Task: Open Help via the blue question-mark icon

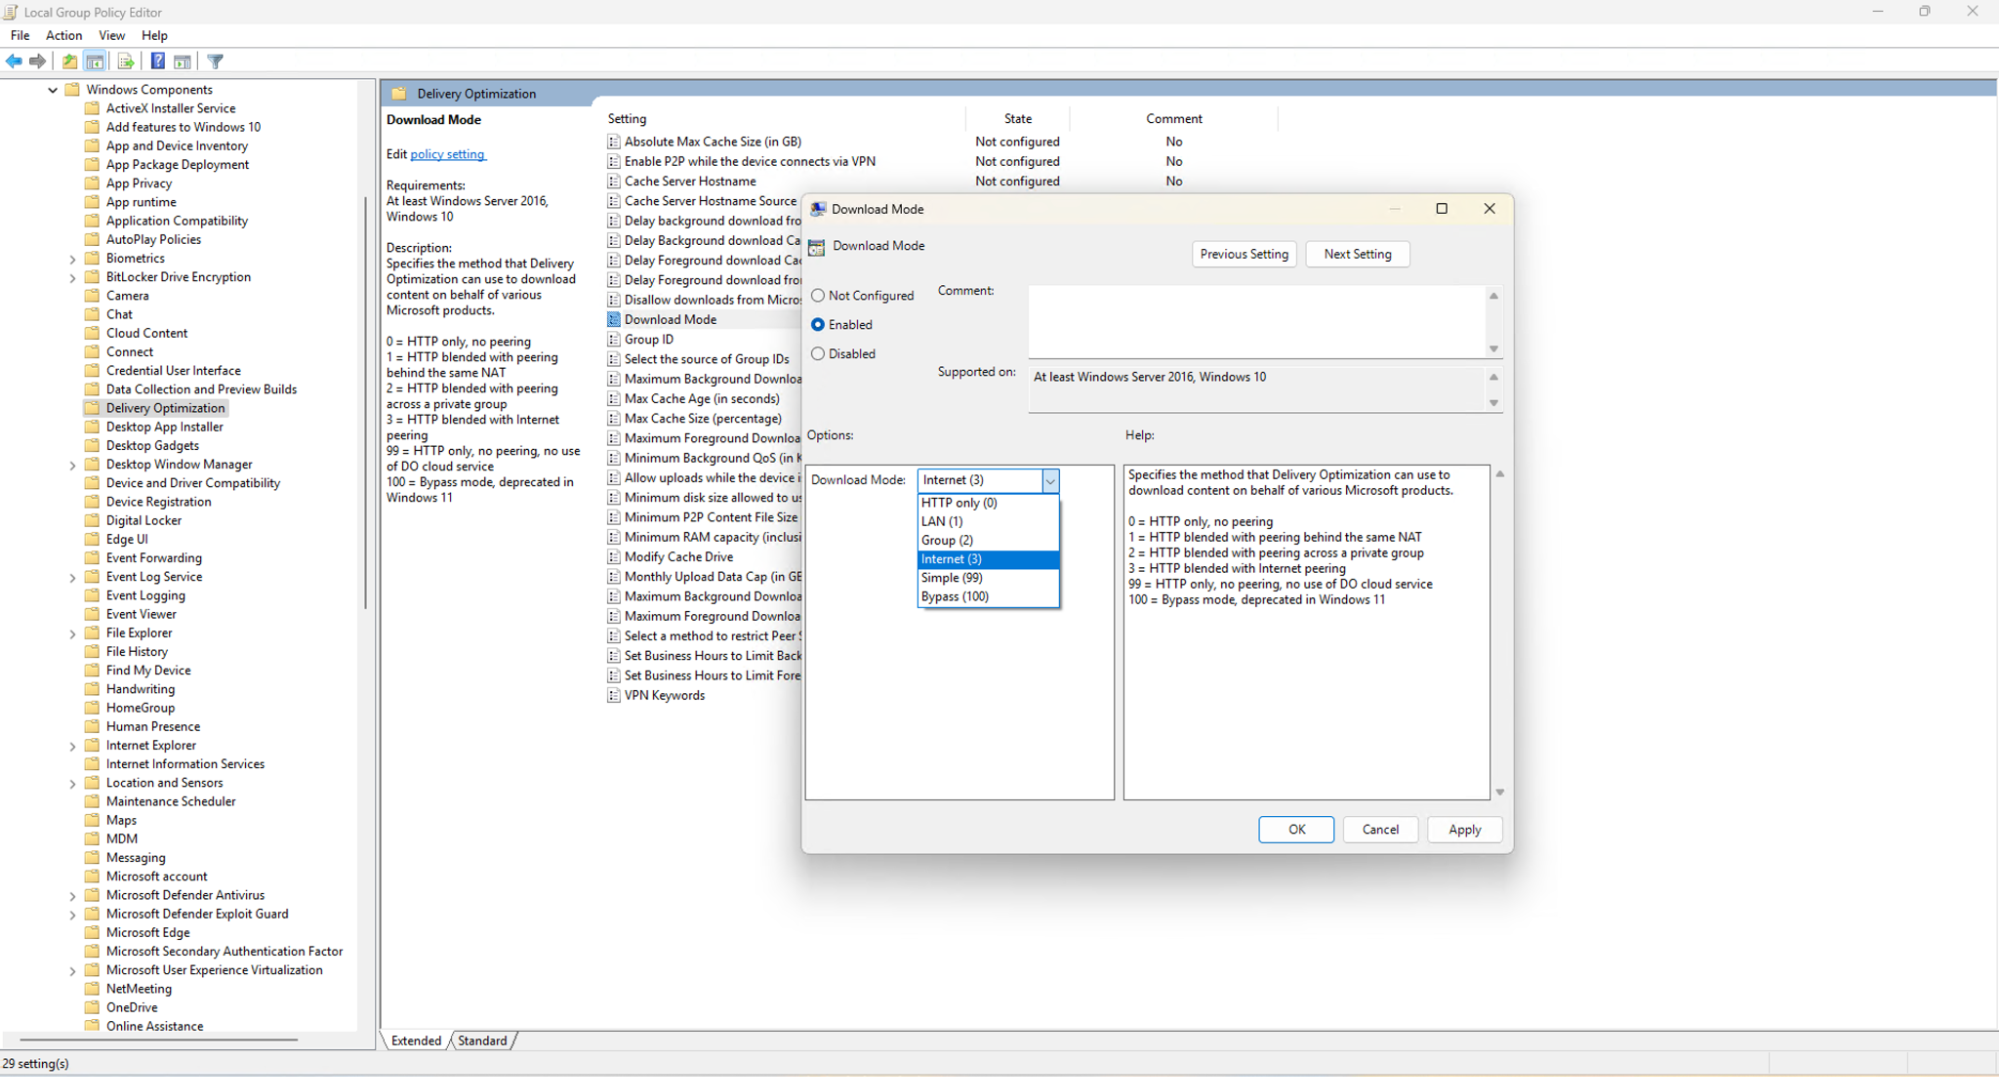Action: [157, 62]
